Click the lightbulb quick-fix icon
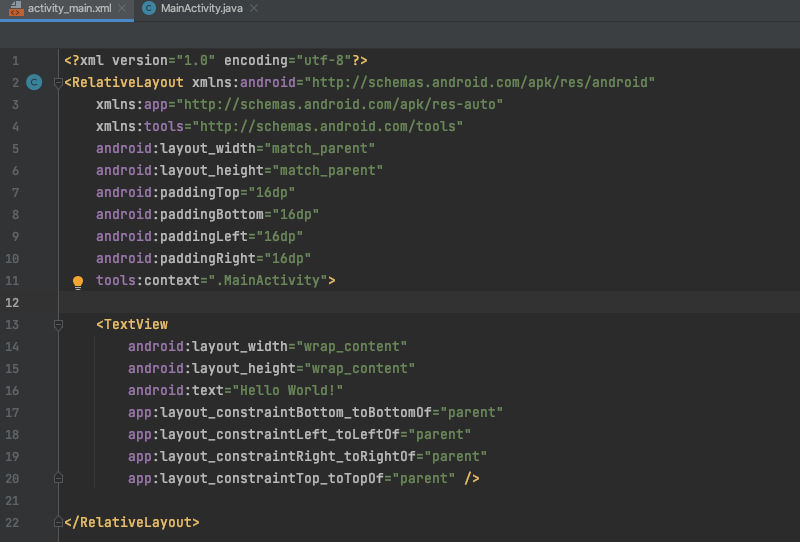 78,282
